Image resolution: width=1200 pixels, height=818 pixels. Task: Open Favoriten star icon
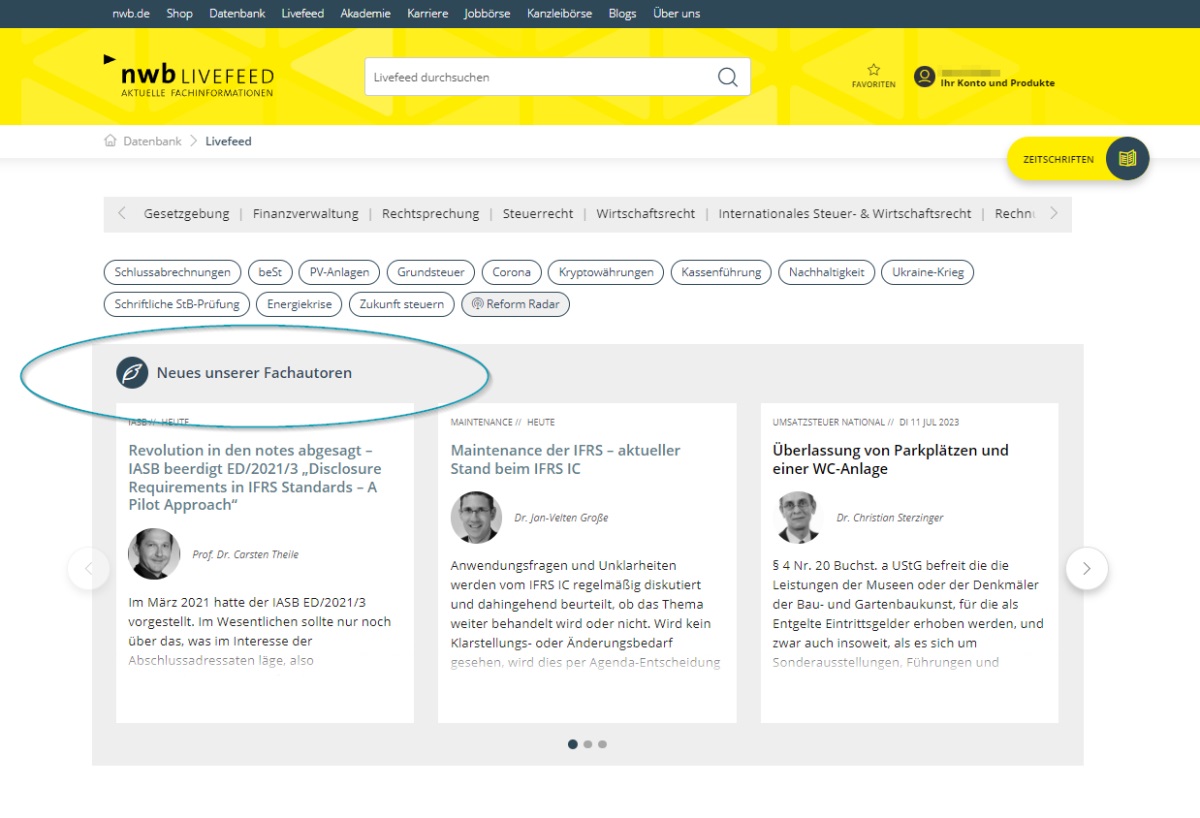tap(873, 70)
